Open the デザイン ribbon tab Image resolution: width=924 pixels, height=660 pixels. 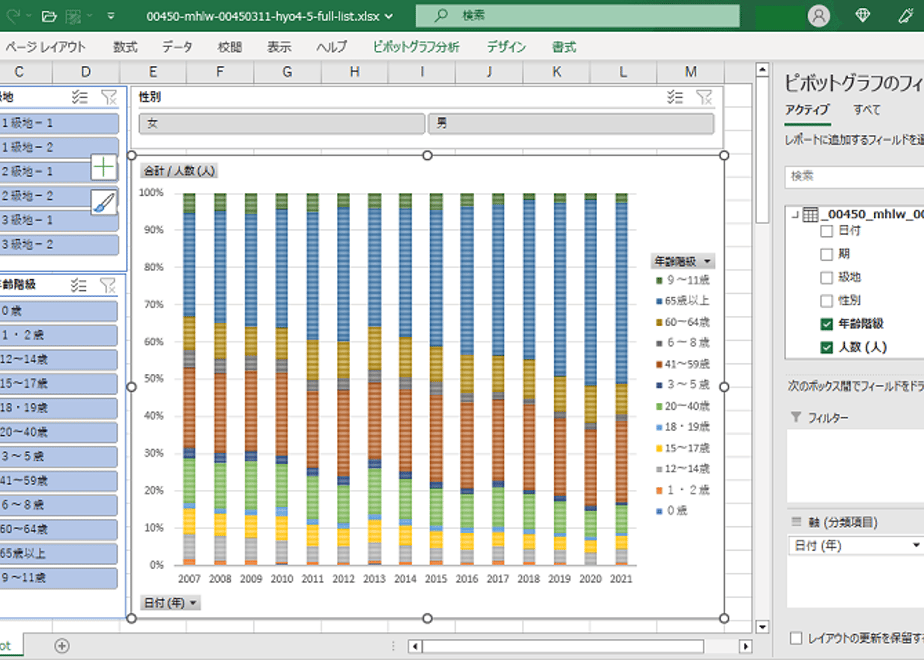click(x=506, y=47)
